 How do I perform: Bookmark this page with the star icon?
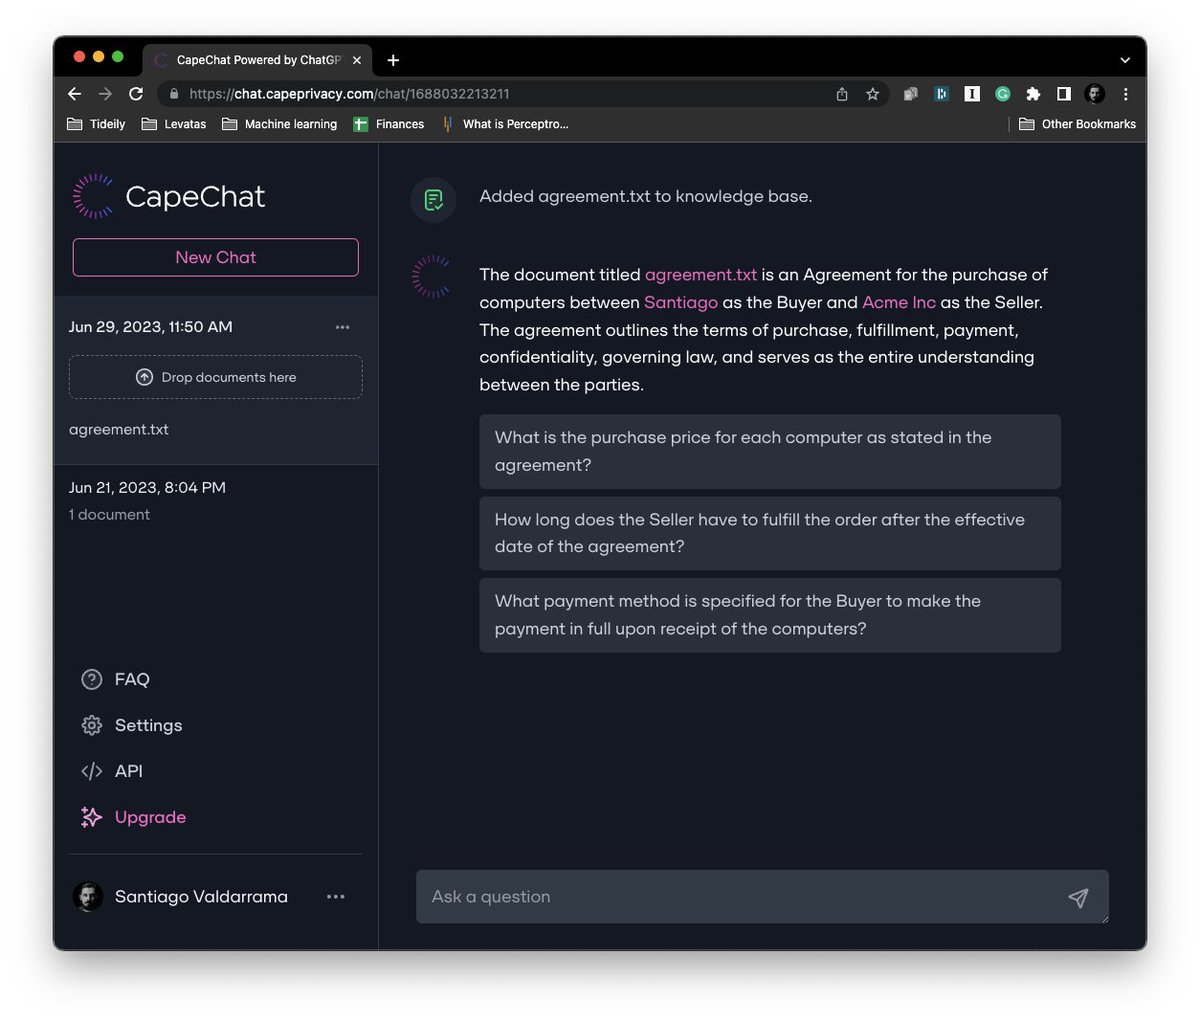pos(872,94)
